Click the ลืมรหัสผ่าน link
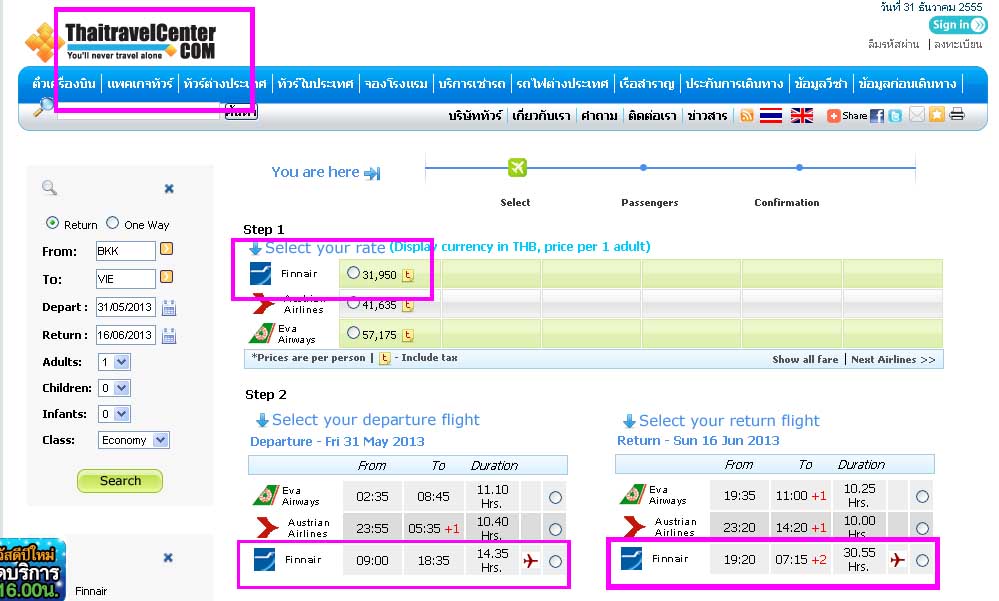This screenshot has width=999, height=601. point(893,44)
